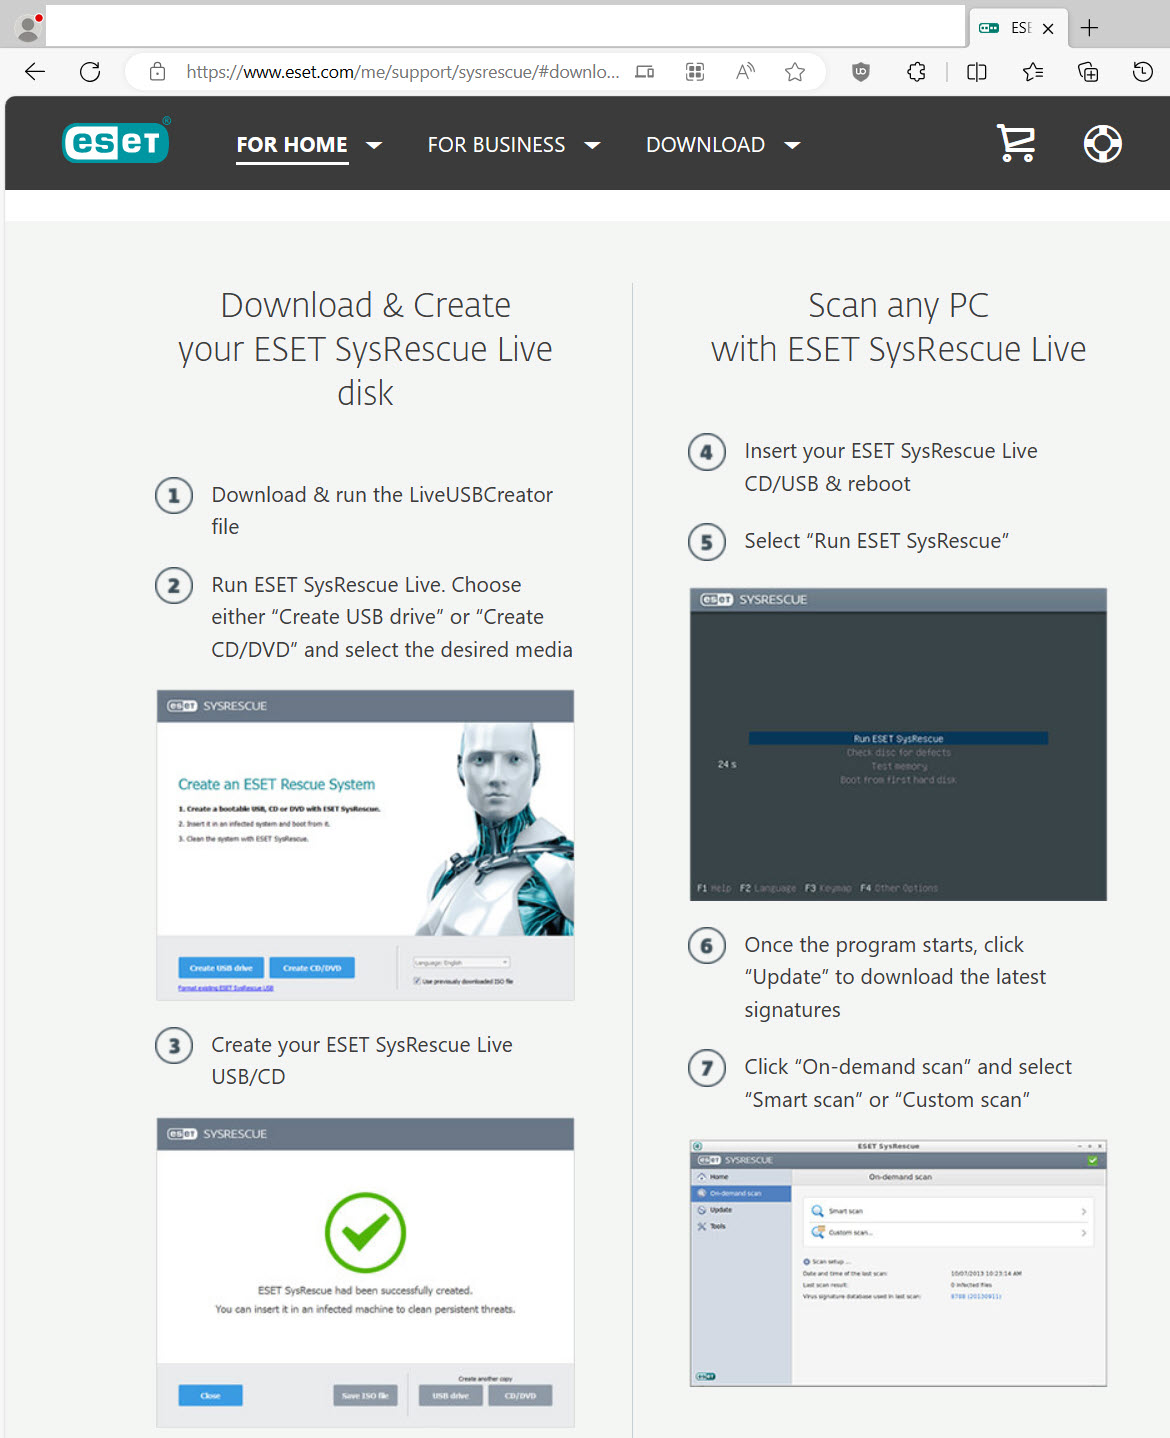The width and height of the screenshot is (1170, 1438).
Task: Activate Read aloud icon
Action: [745, 72]
